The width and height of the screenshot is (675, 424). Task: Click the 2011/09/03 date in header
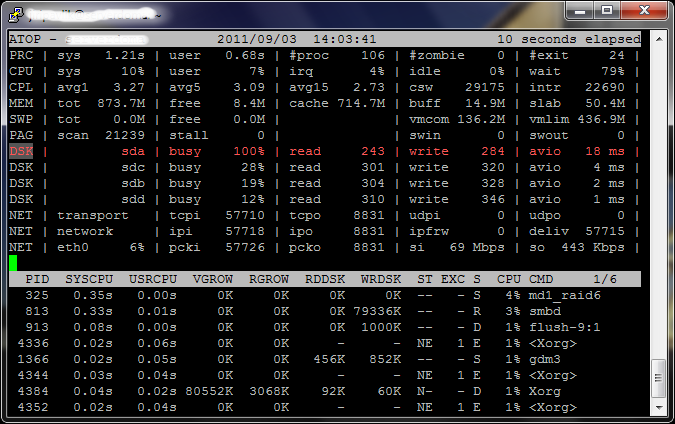257,39
